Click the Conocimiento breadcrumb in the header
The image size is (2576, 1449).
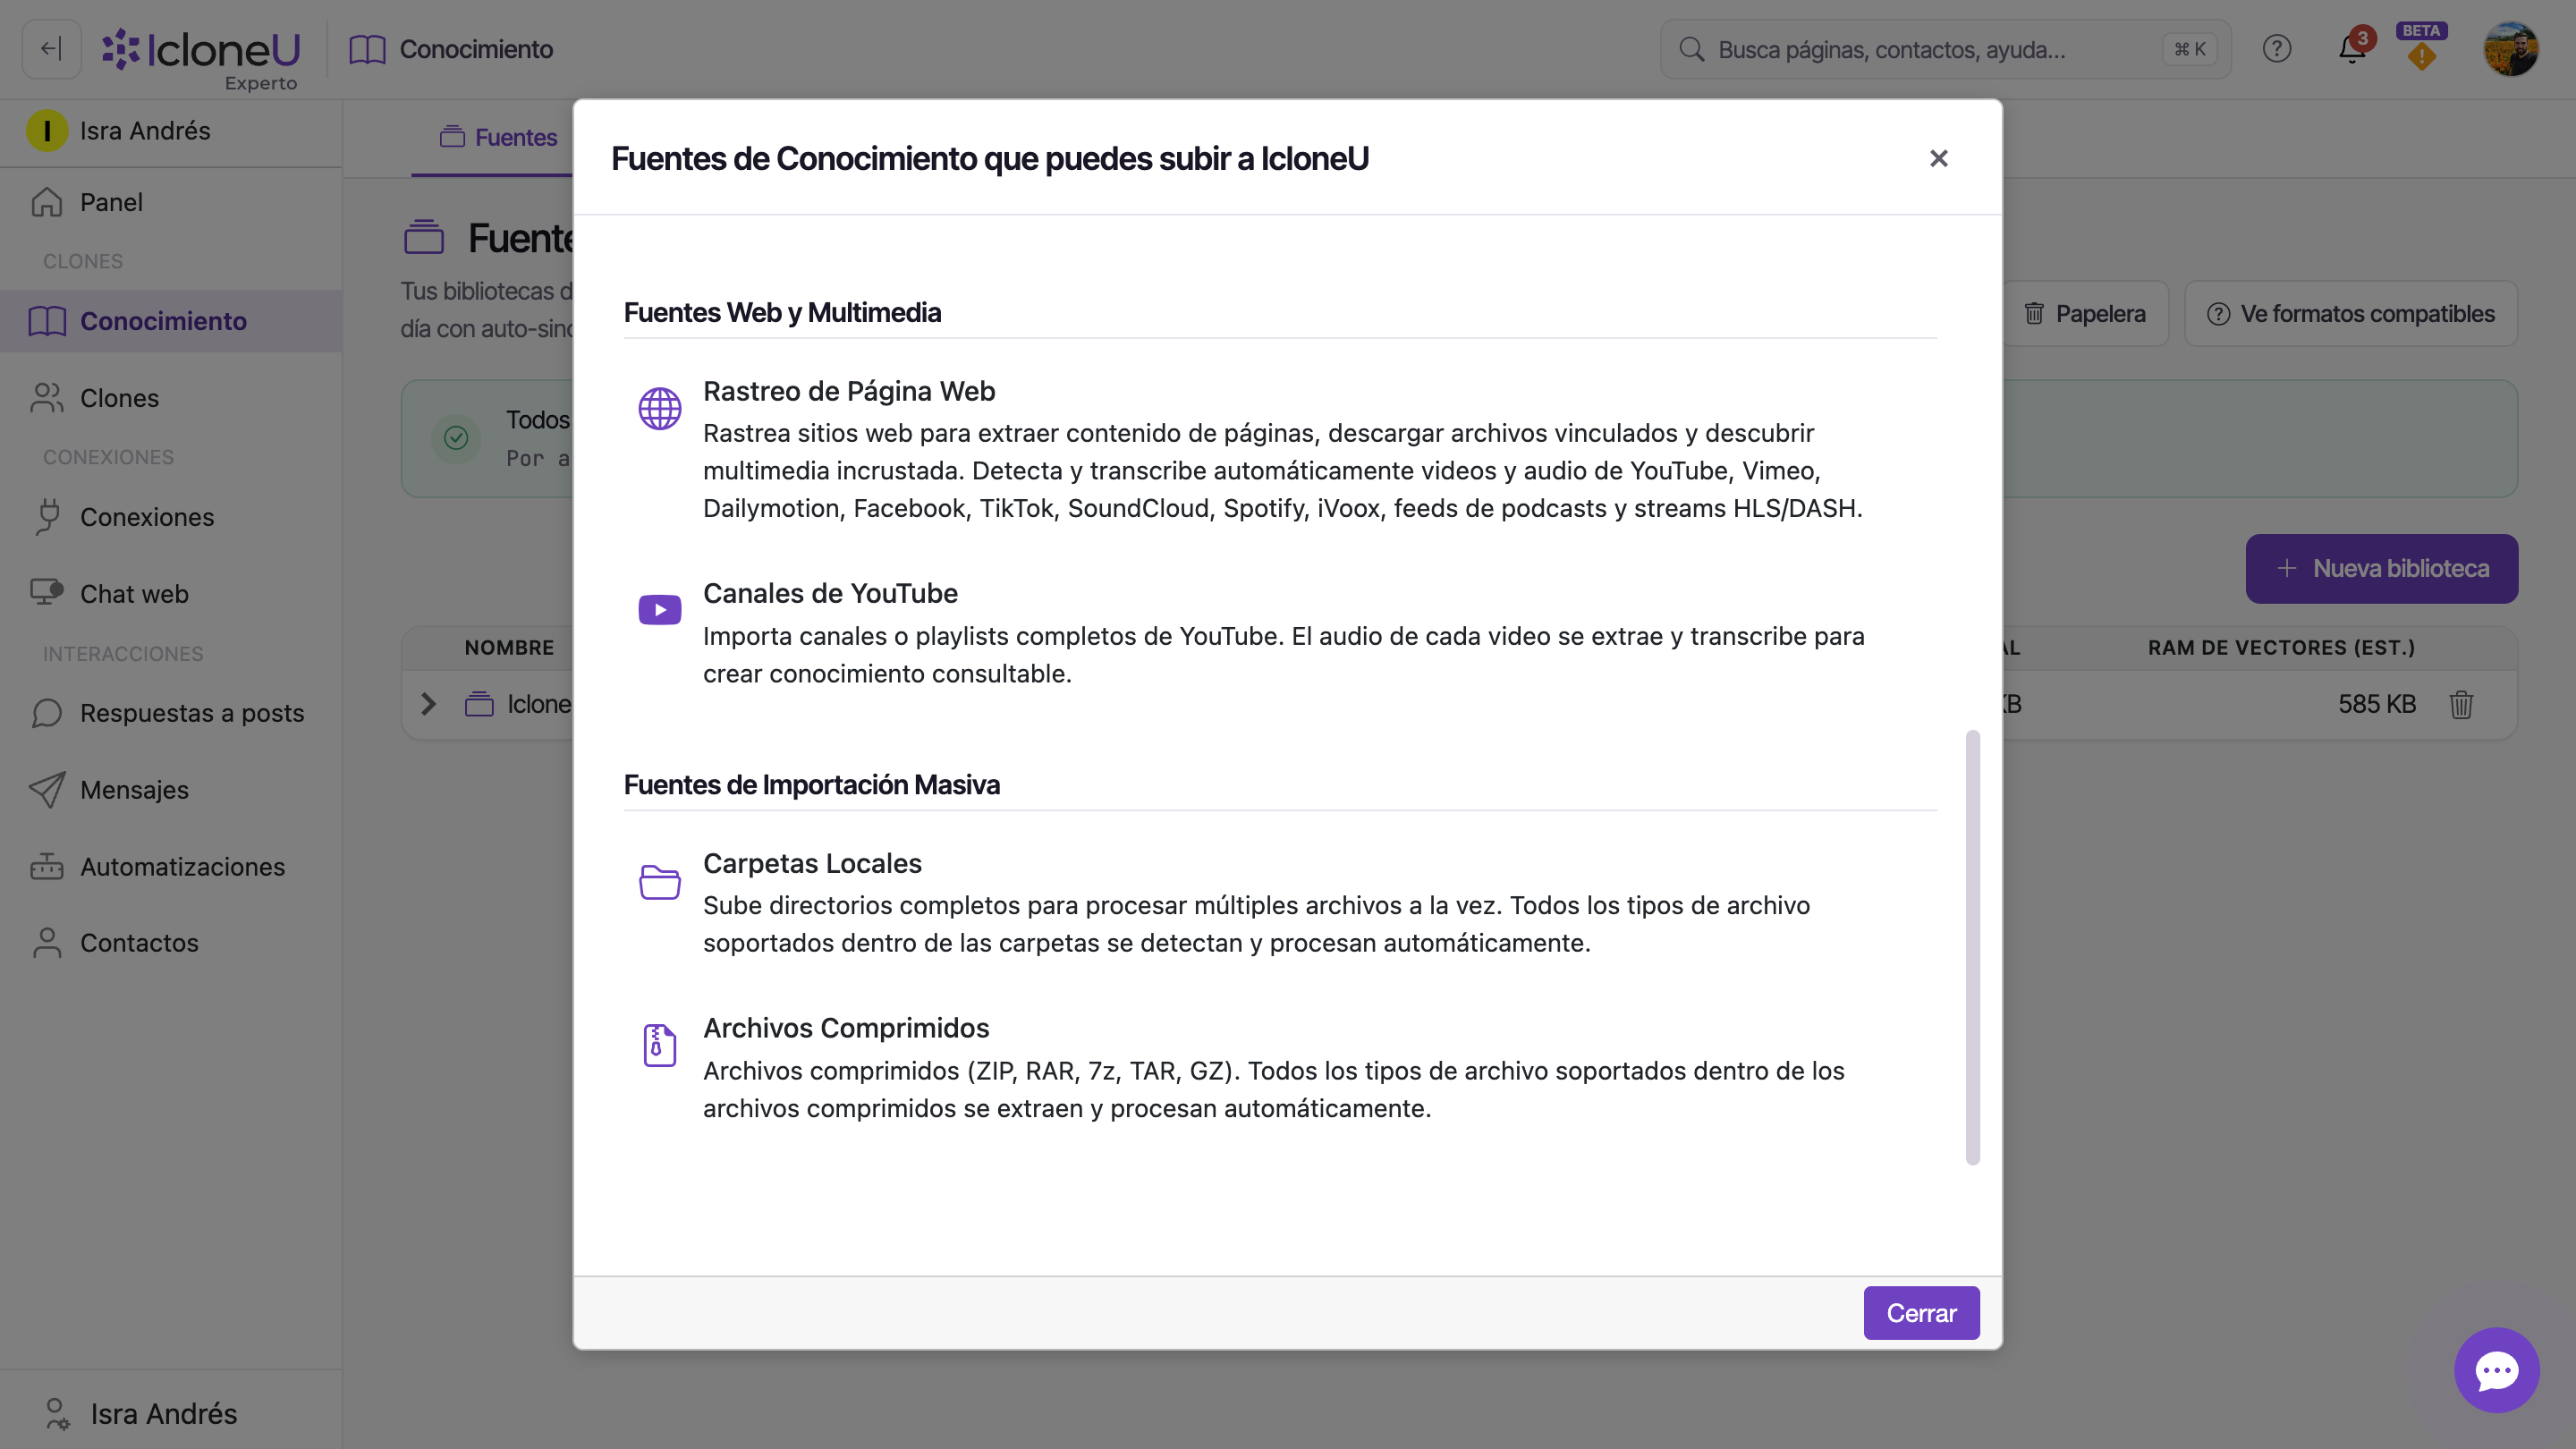451,49
